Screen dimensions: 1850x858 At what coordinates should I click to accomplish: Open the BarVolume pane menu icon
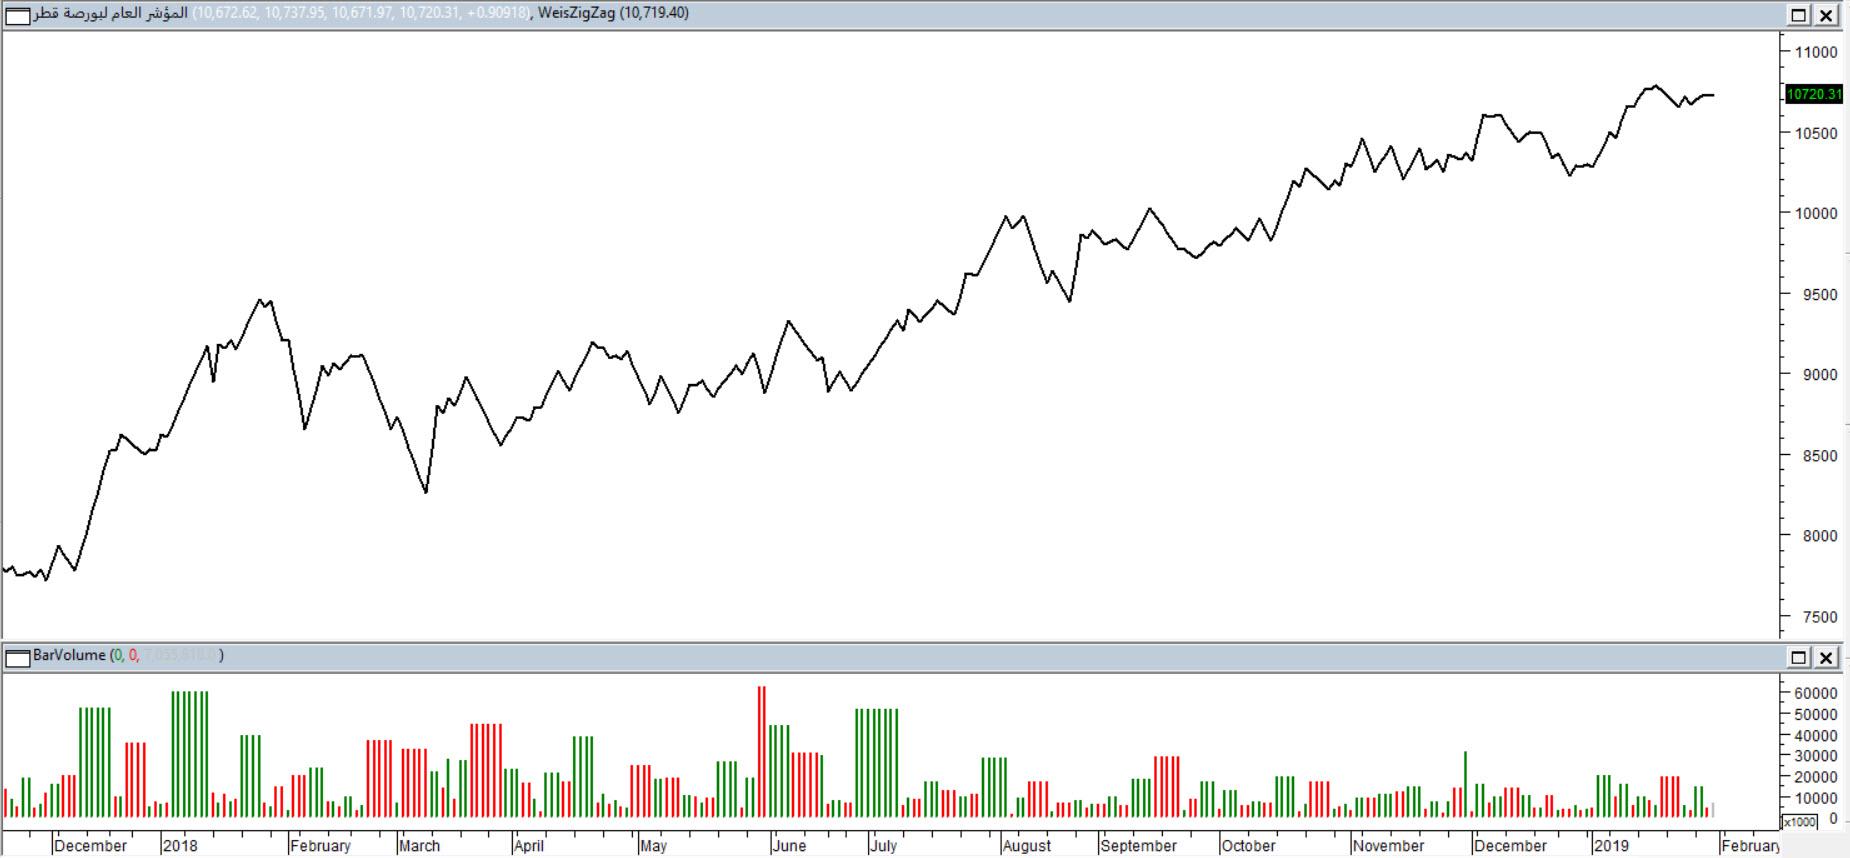18,657
